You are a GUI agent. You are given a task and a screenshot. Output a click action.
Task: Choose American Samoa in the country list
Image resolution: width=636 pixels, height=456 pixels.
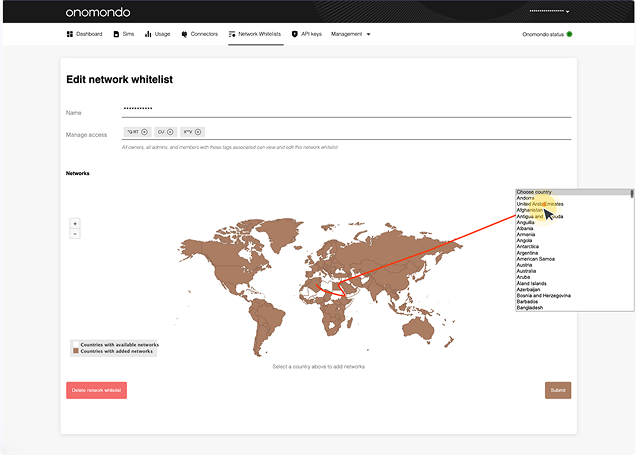(573, 259)
